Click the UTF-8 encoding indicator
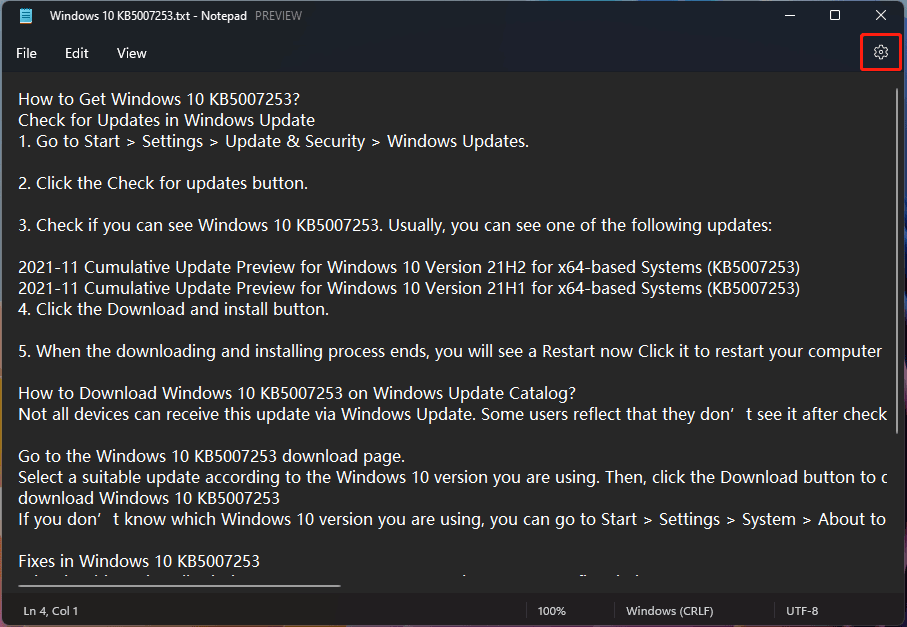Viewport: 907px width, 627px height. [801, 610]
